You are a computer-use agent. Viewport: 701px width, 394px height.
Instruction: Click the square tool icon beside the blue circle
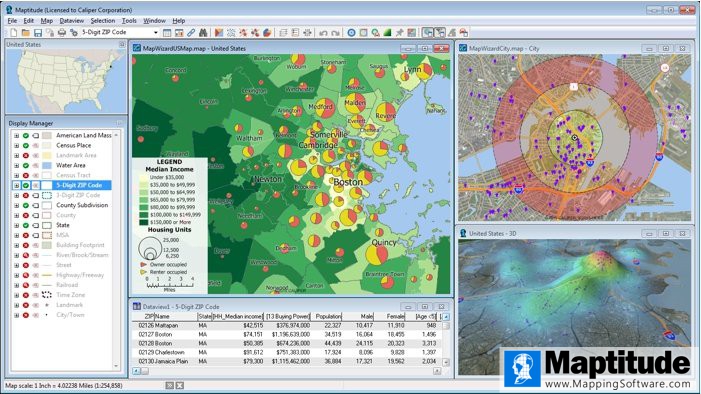tap(363, 33)
